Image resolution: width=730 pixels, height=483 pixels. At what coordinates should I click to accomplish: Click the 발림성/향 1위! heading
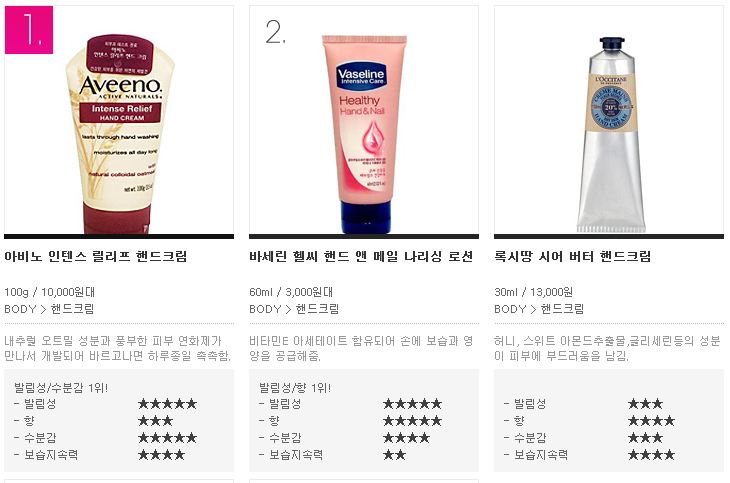point(295,388)
